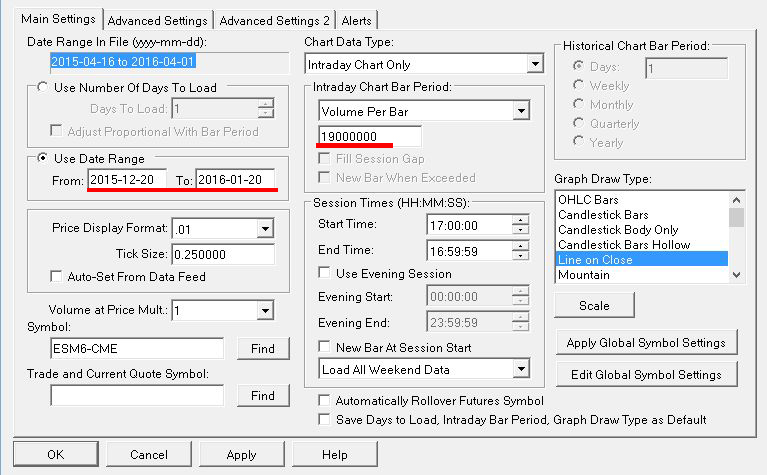
Task: Click the volume per bar value field
Action: pyautogui.click(x=370, y=136)
